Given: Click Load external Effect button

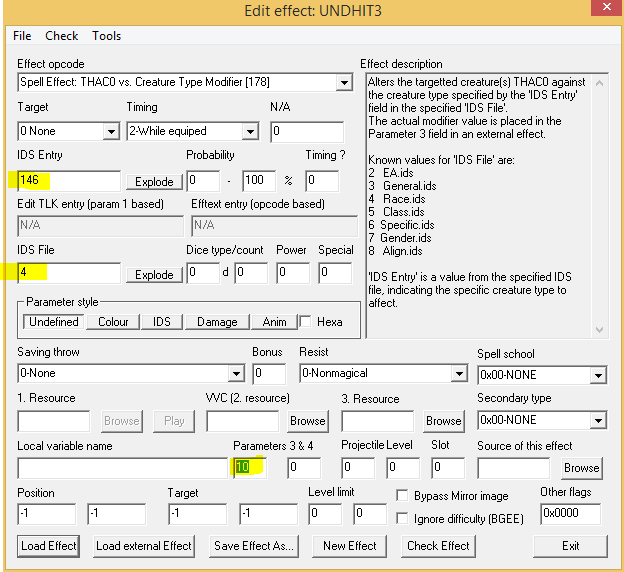Looking at the screenshot, I should (x=144, y=546).
